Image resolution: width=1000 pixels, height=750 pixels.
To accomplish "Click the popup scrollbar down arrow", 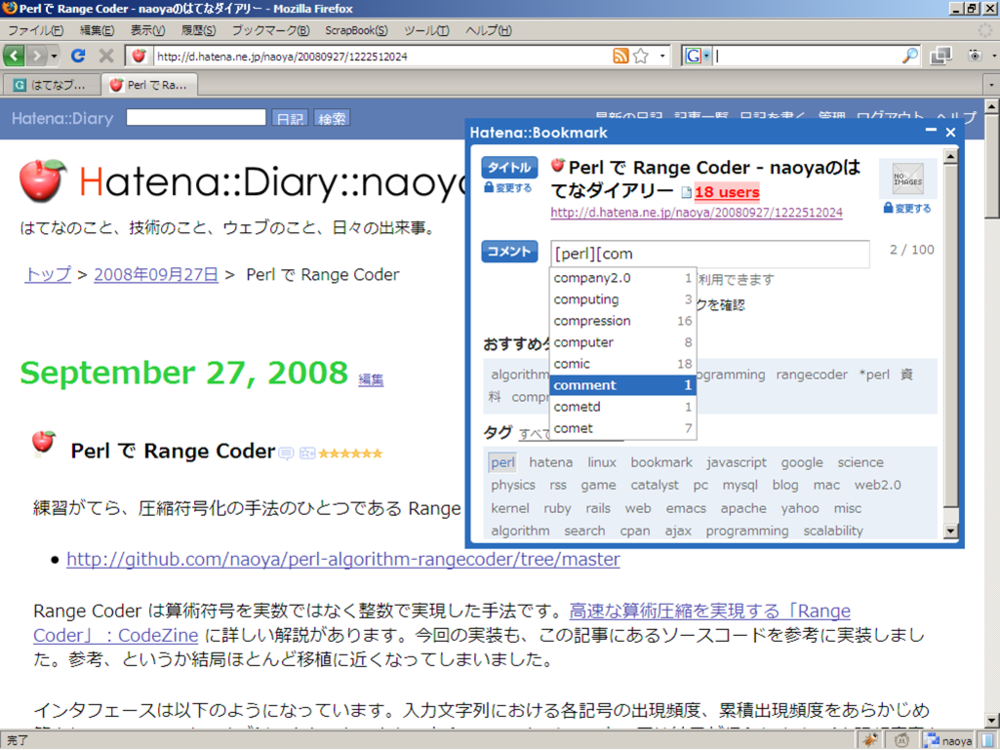I will (x=950, y=531).
